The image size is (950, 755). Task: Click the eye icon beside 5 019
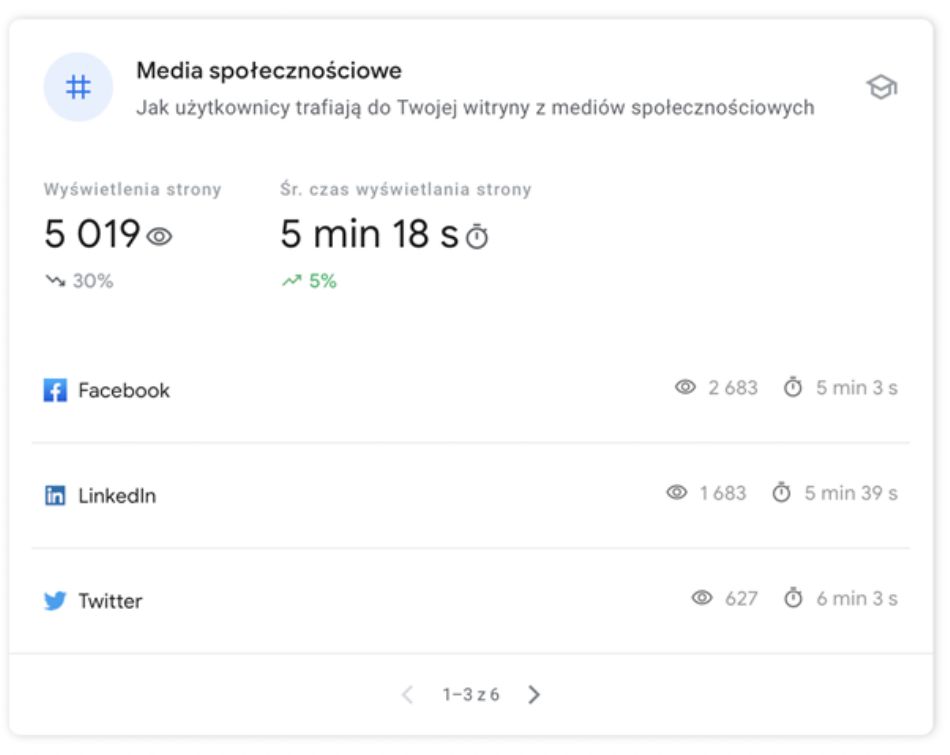tap(159, 237)
